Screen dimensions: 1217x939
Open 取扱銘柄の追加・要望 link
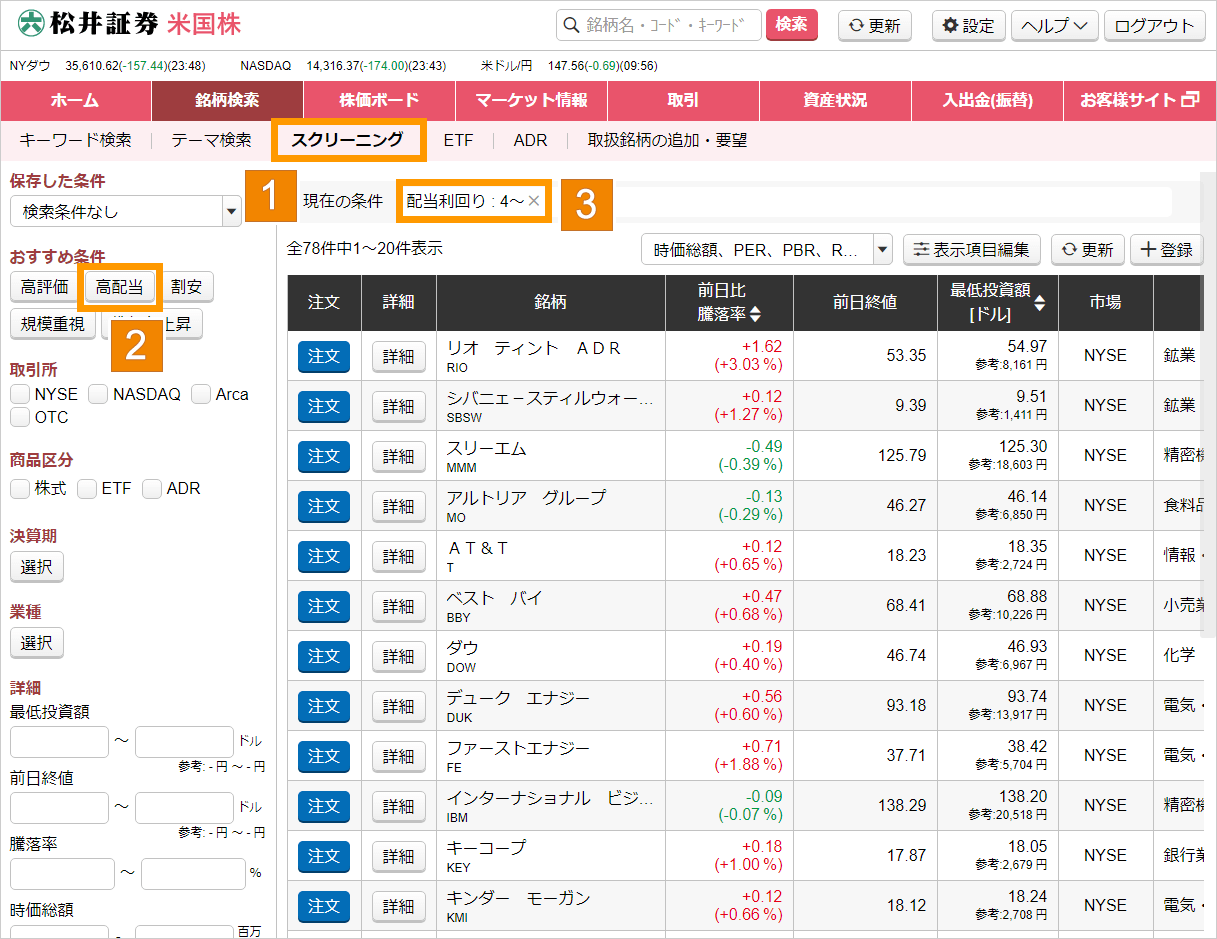[667, 140]
